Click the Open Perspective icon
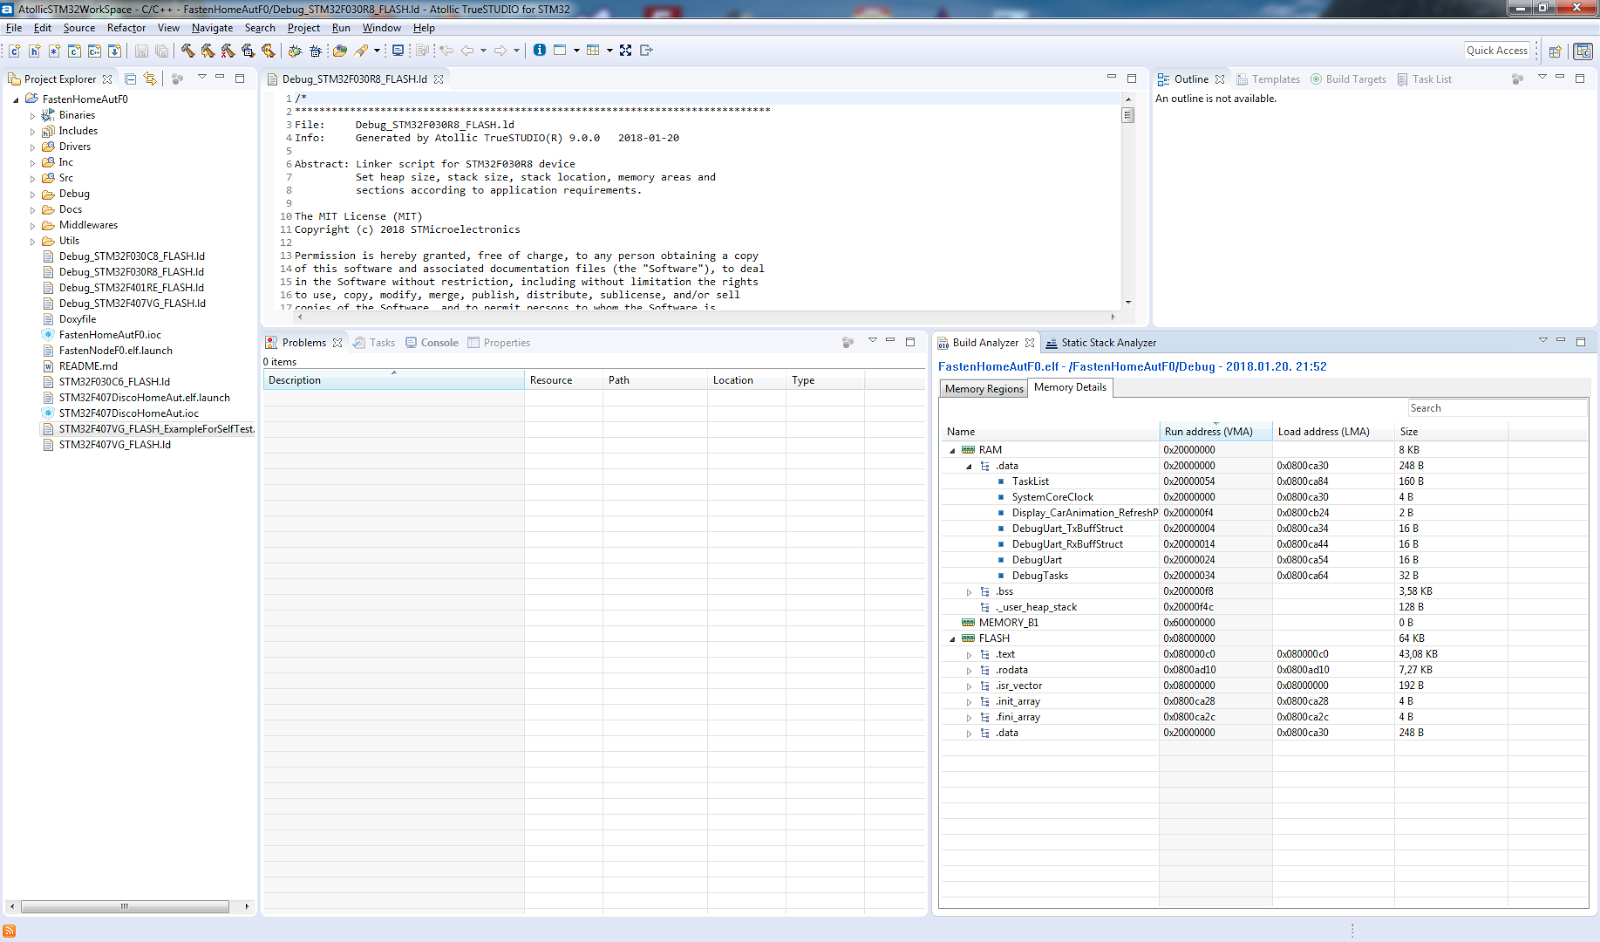The width and height of the screenshot is (1600, 942). 1555,51
